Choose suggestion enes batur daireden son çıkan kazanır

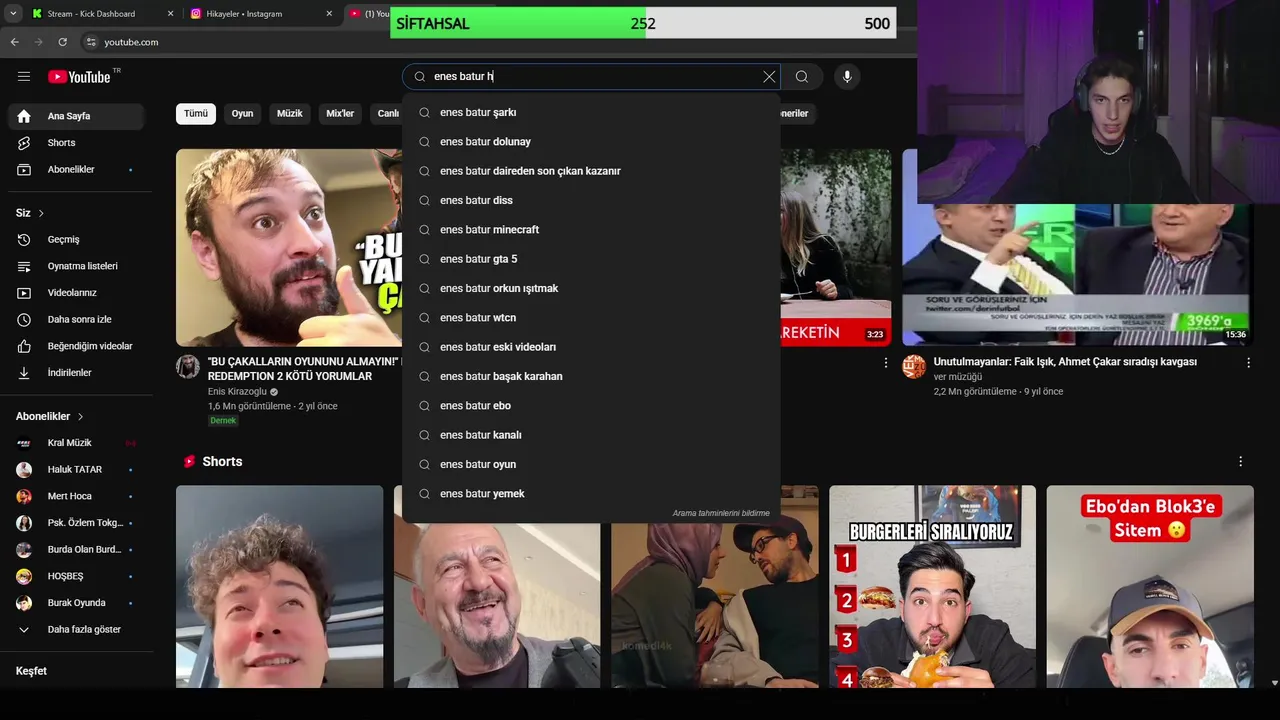[x=591, y=171]
